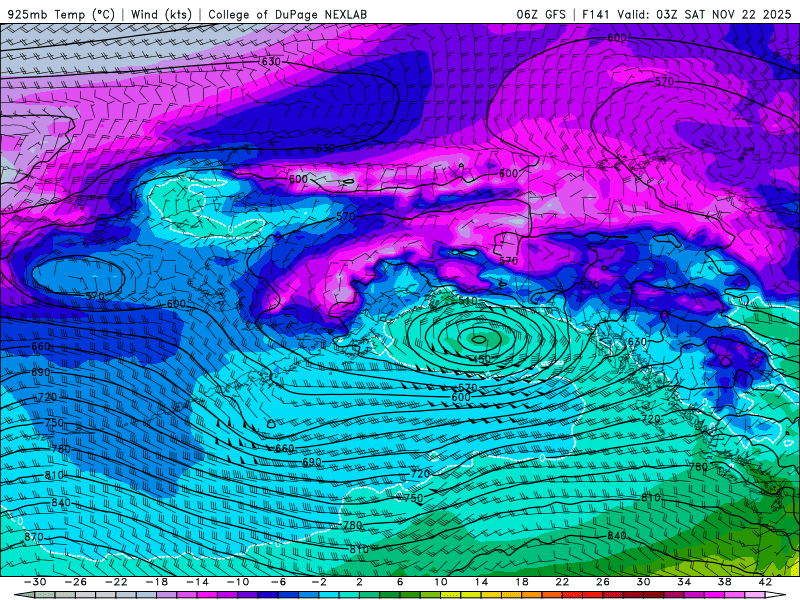Click the '06Z GFS' model run label
Image resolution: width=800 pixels, height=600 pixels.
(541, 14)
